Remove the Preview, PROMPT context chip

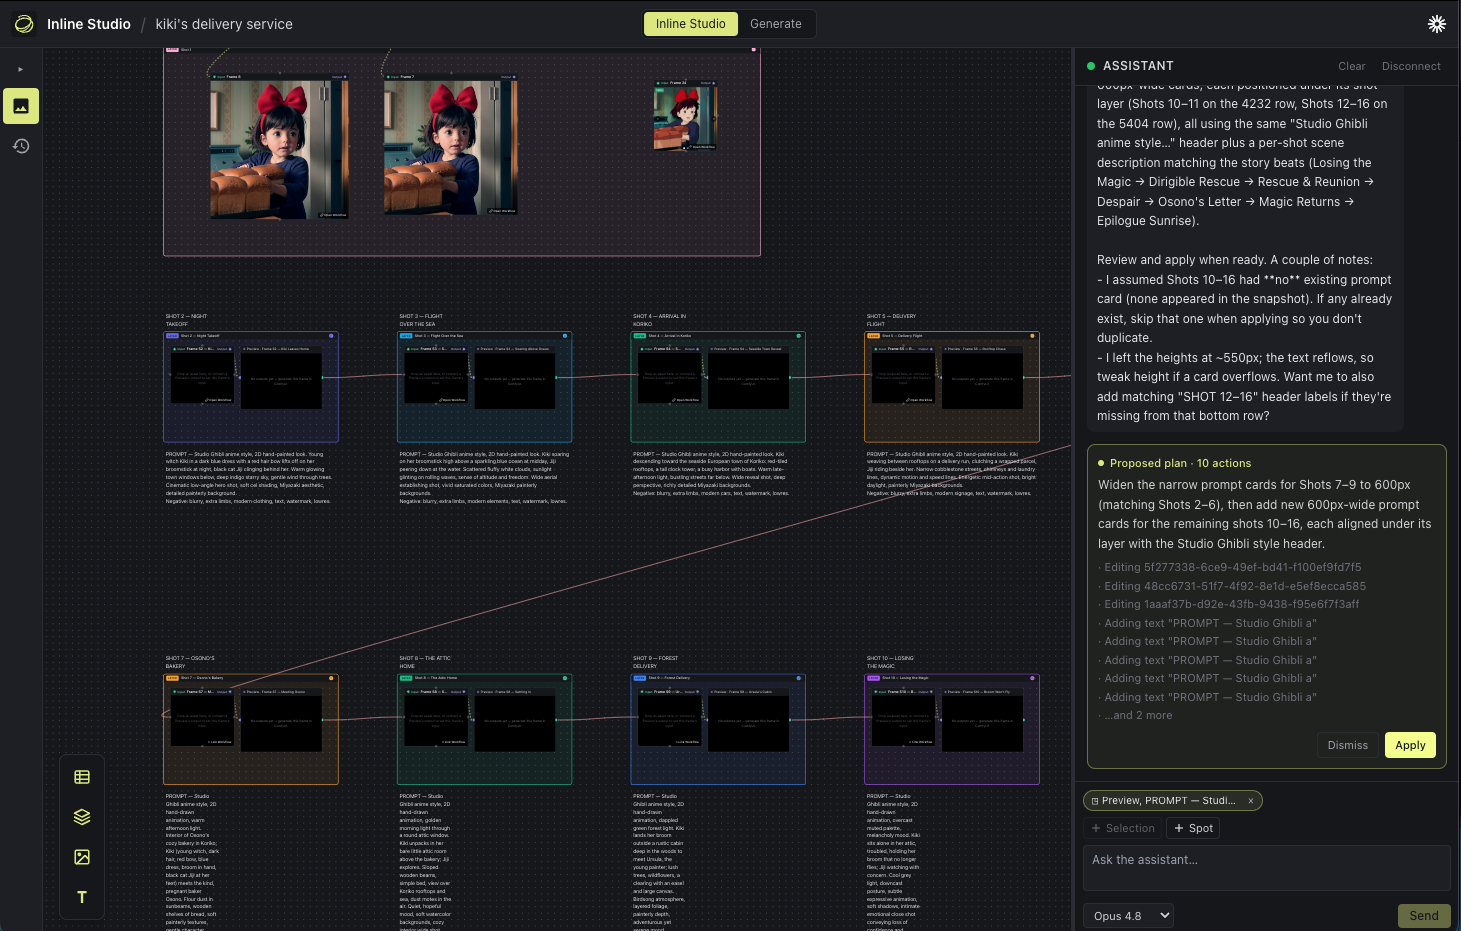pos(1250,801)
